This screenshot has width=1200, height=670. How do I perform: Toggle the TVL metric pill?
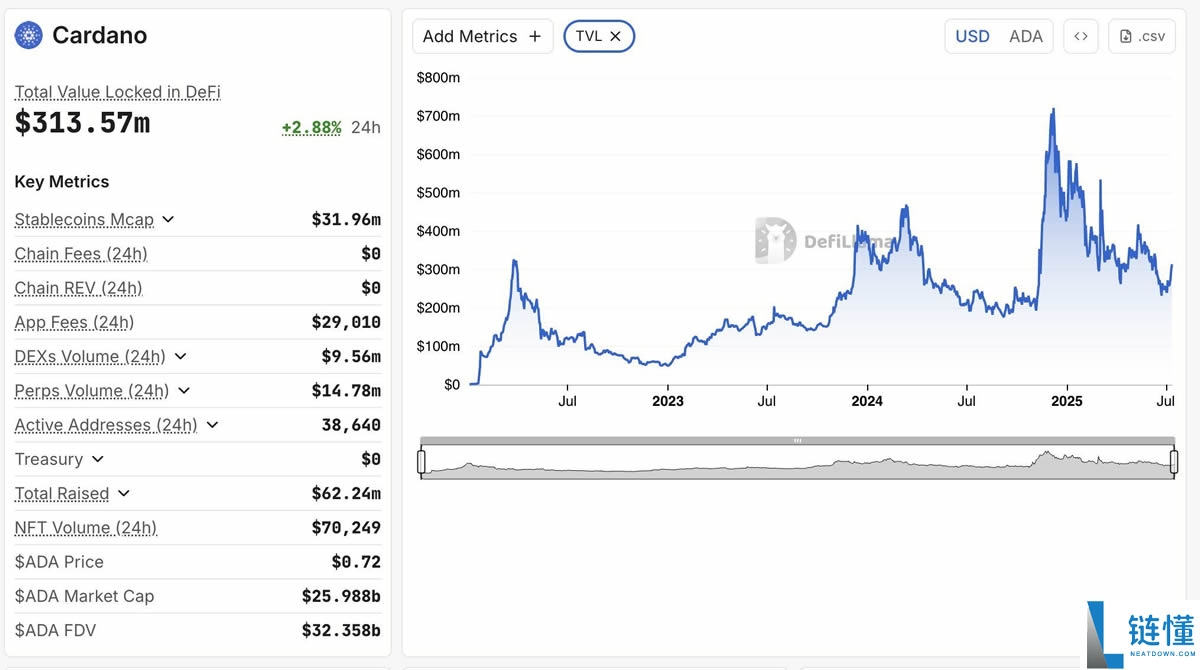pyautogui.click(x=589, y=37)
